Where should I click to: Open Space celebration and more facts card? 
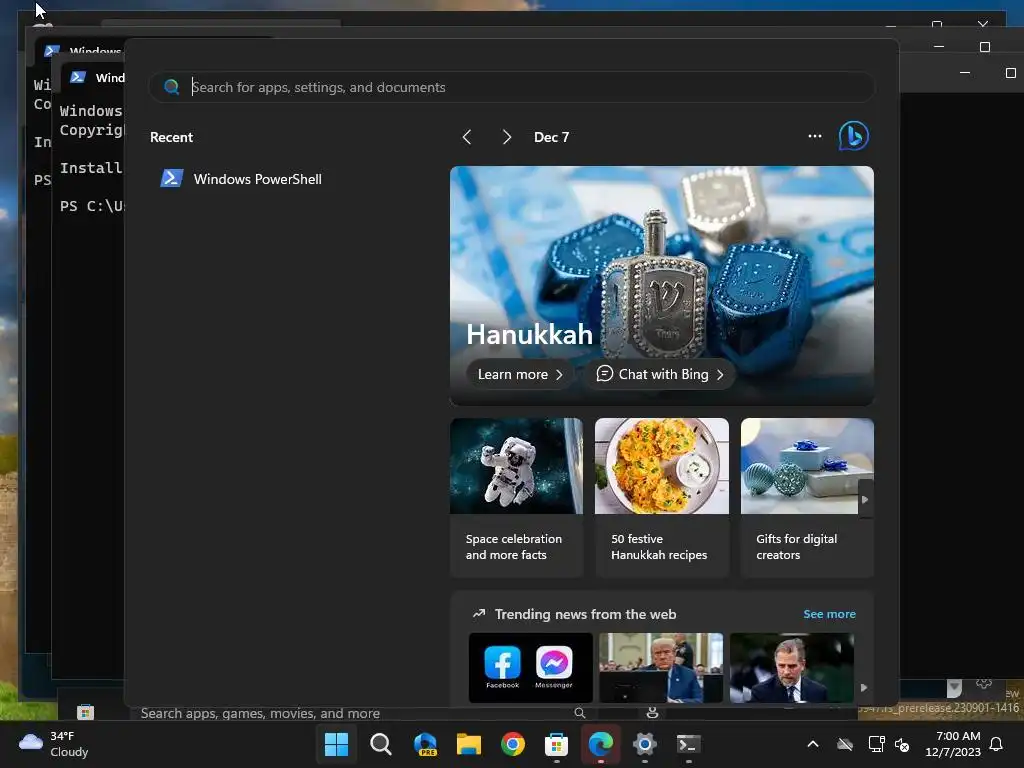[516, 498]
